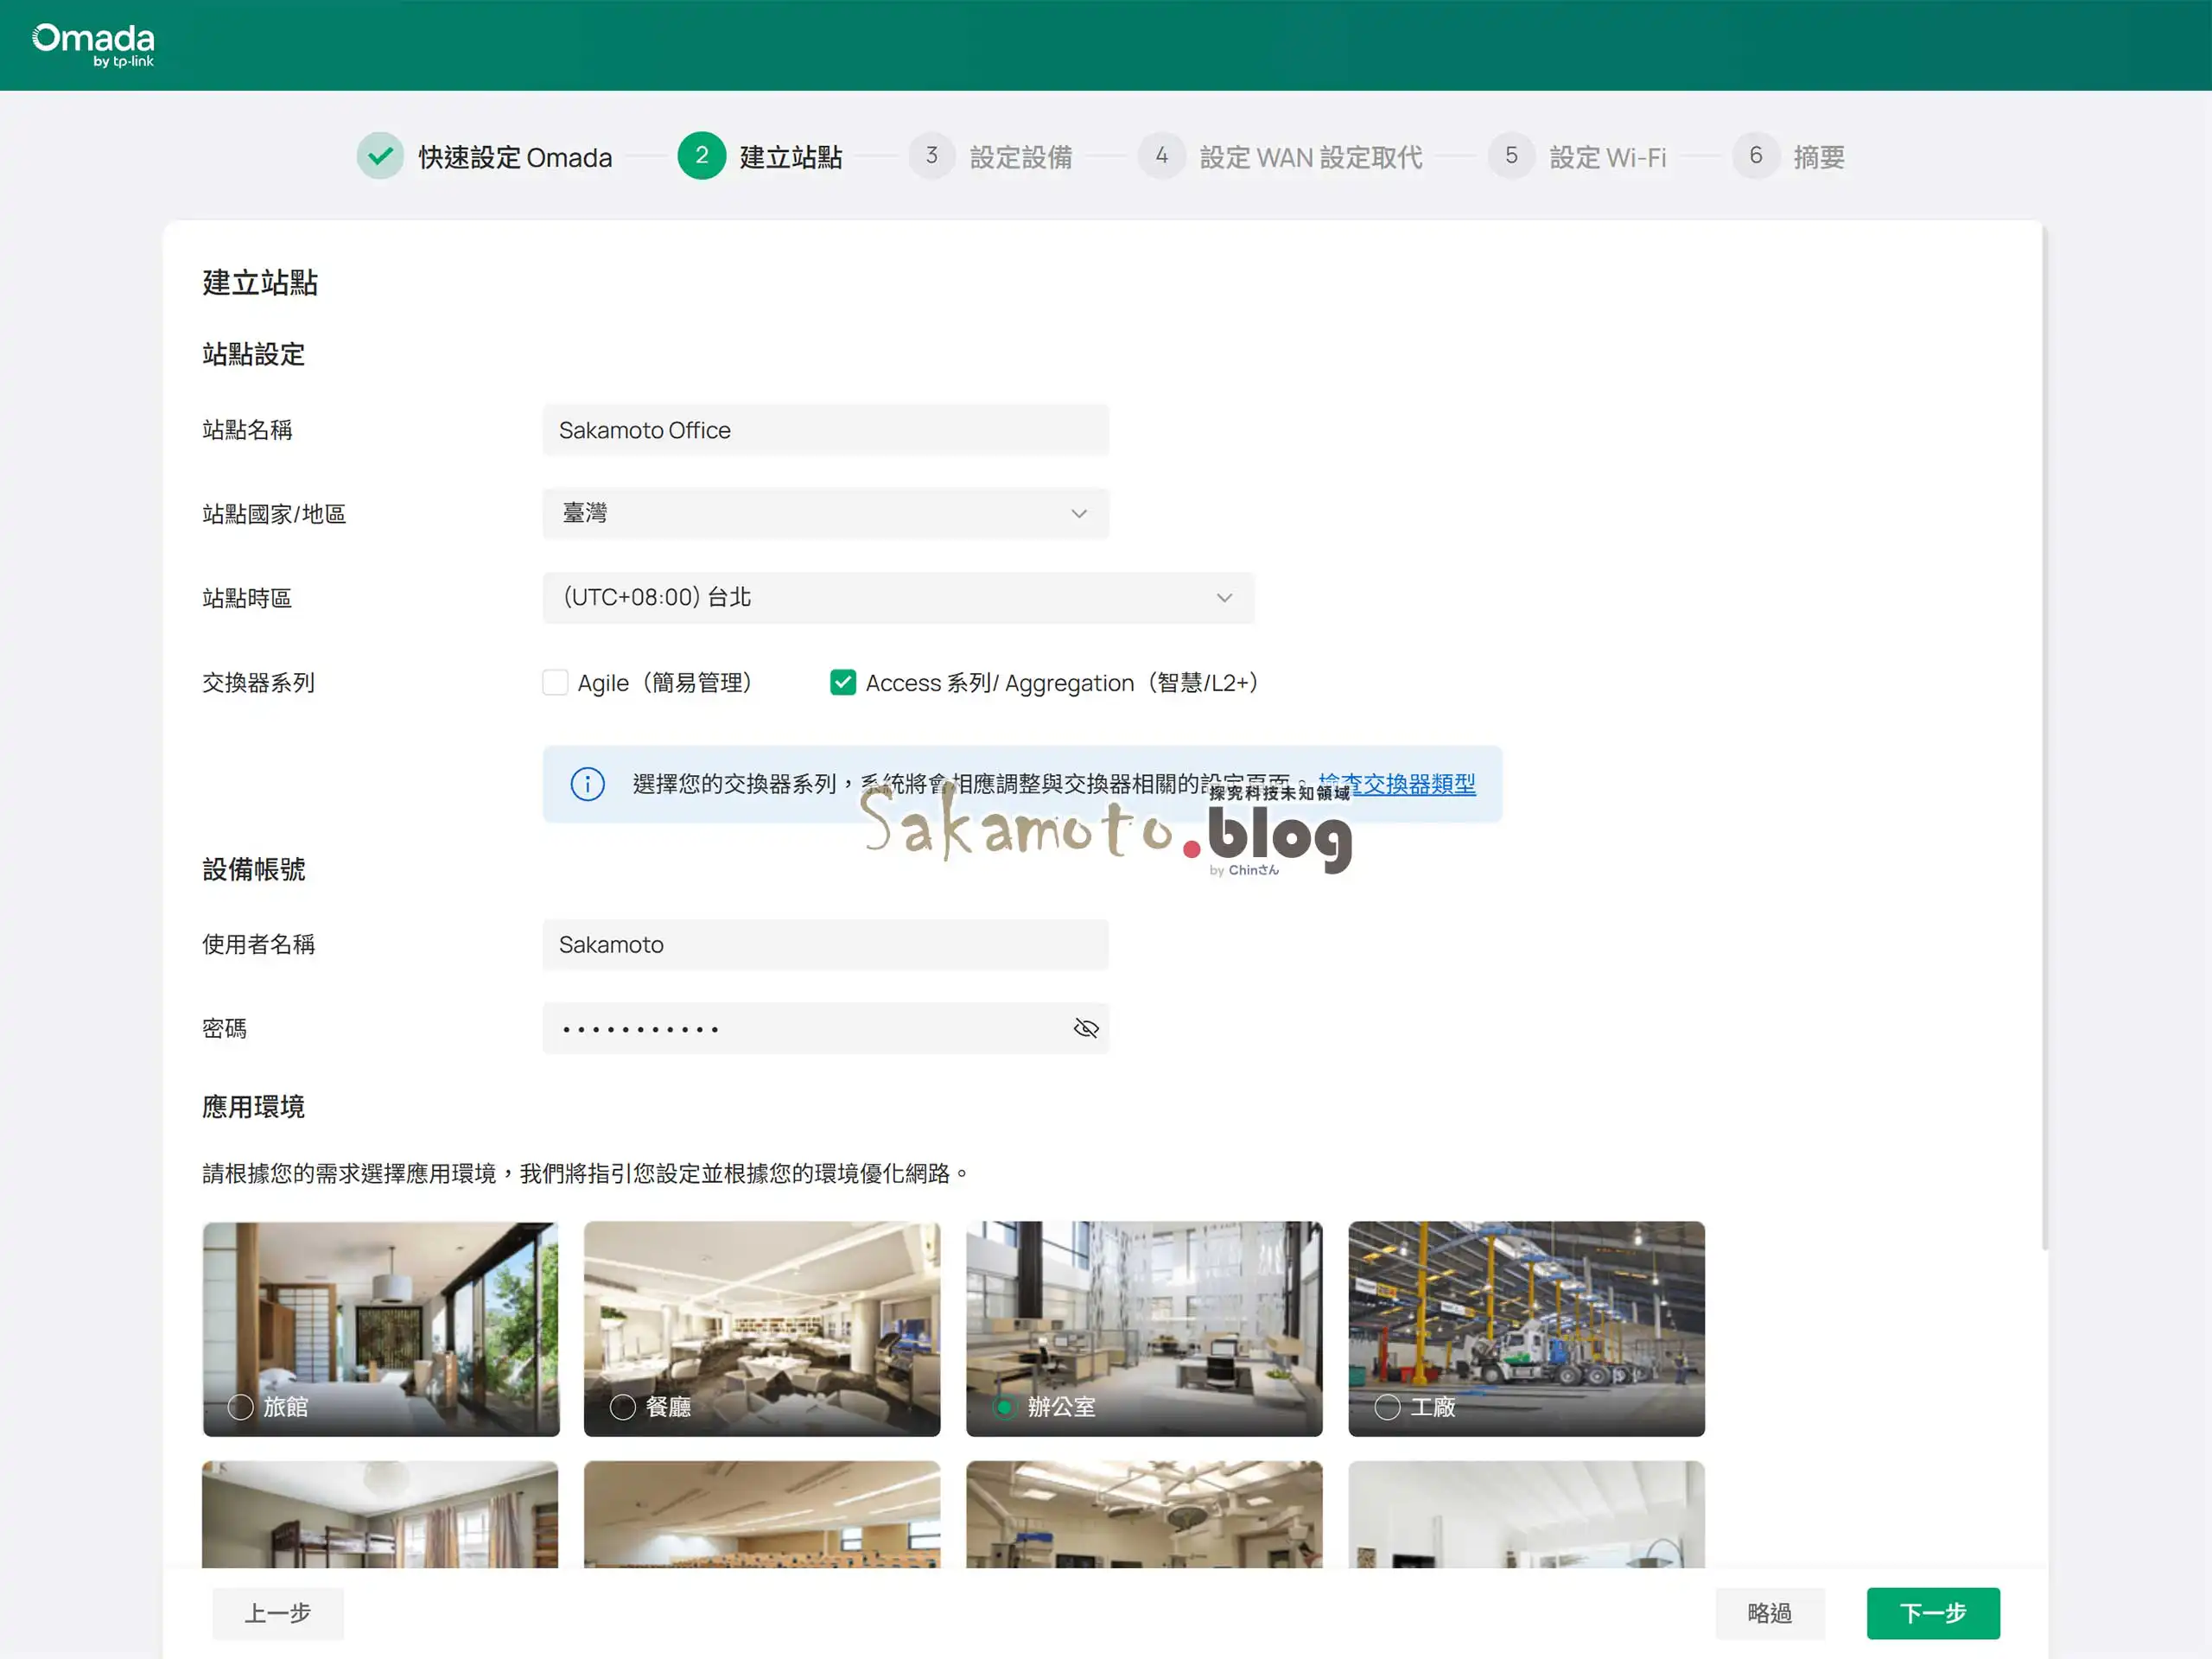Select the 旅館 radio button
This screenshot has width=2212, height=1659.
[x=240, y=1407]
